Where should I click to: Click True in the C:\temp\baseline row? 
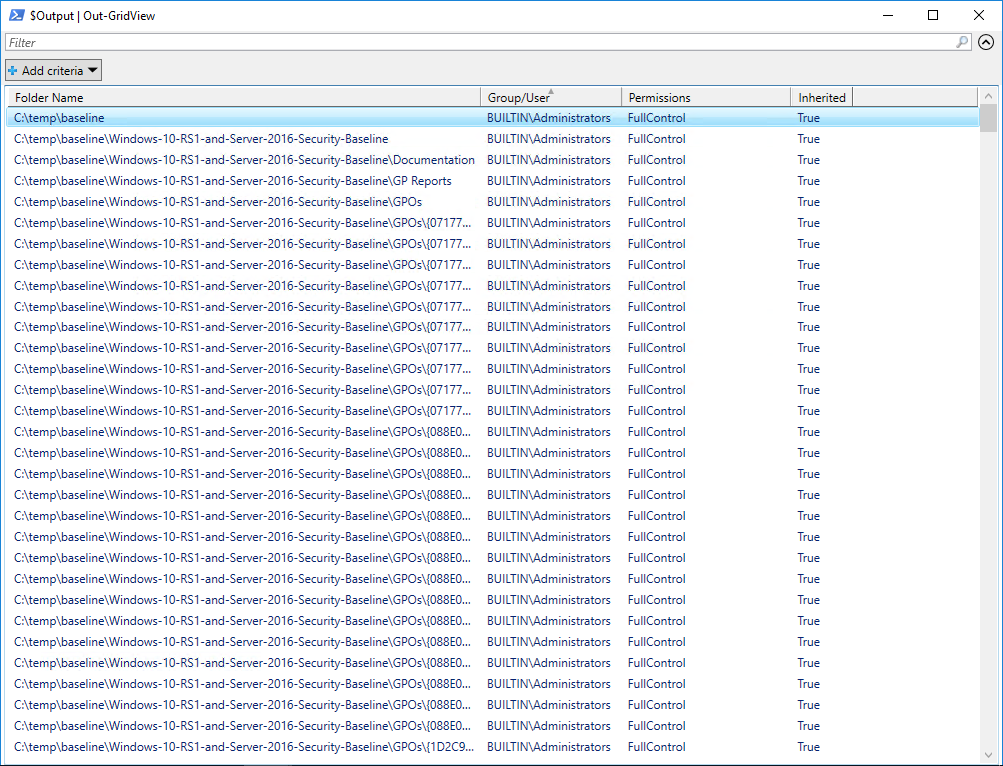809,118
